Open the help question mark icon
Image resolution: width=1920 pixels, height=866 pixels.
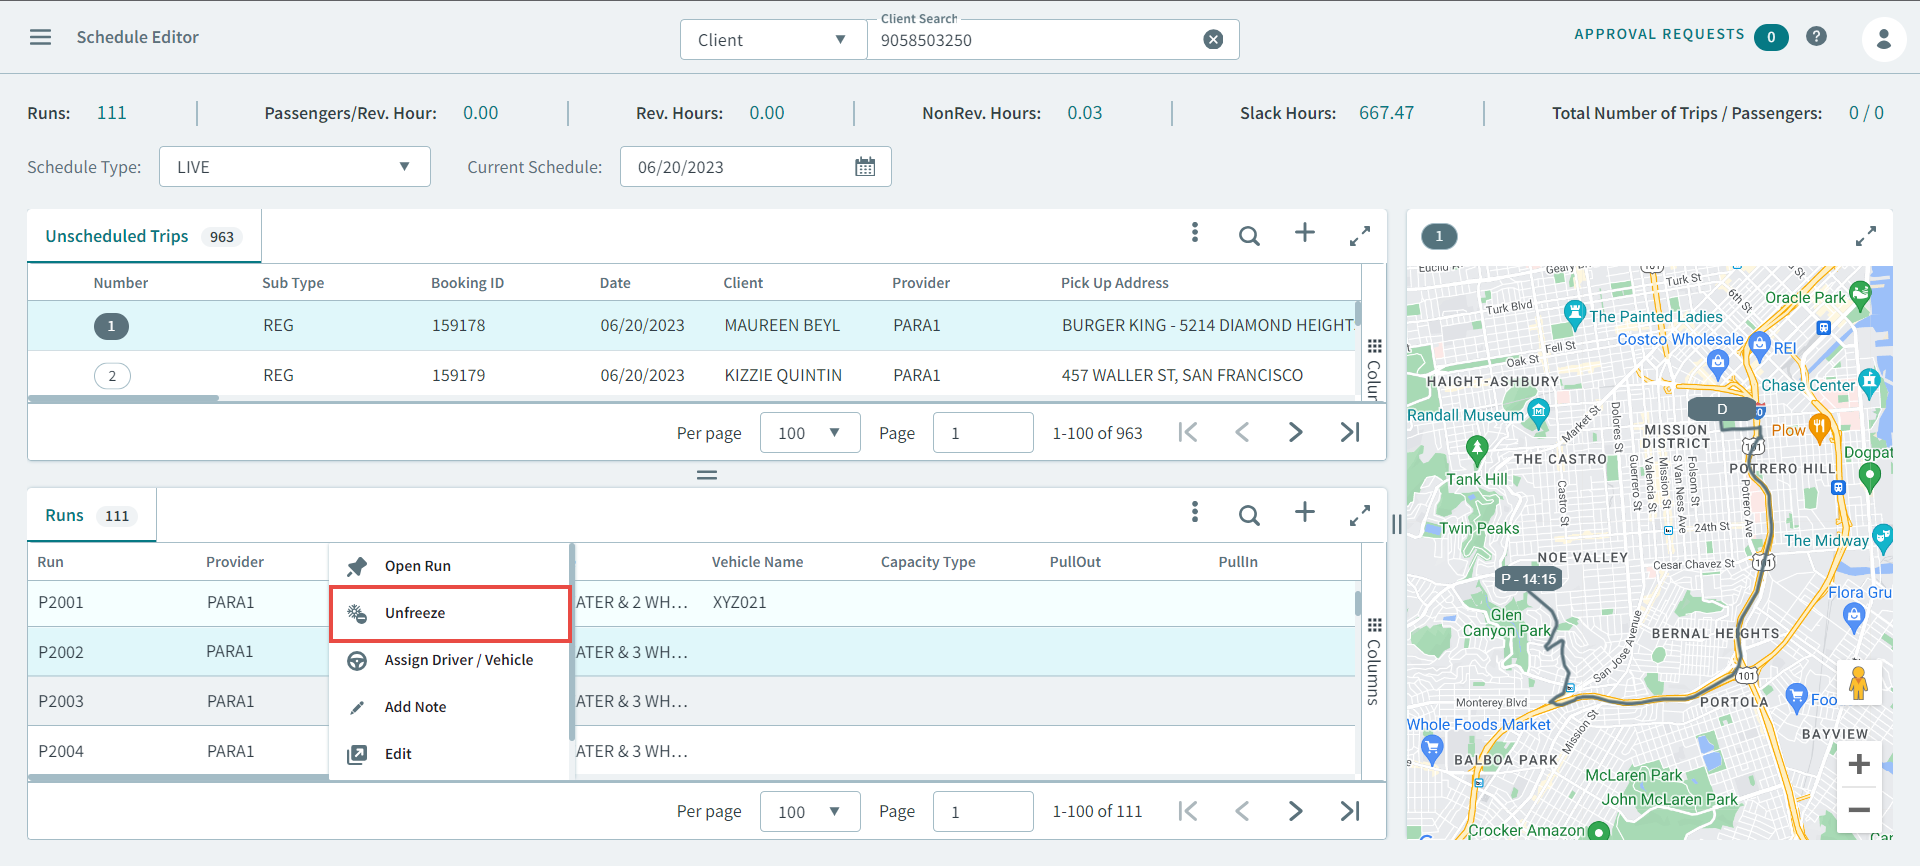coord(1816,36)
